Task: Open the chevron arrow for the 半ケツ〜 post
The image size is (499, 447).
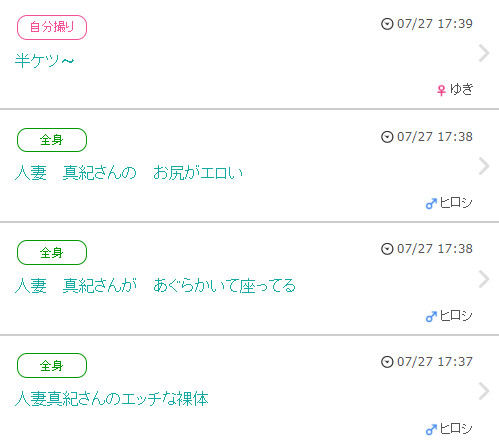Action: [x=484, y=53]
